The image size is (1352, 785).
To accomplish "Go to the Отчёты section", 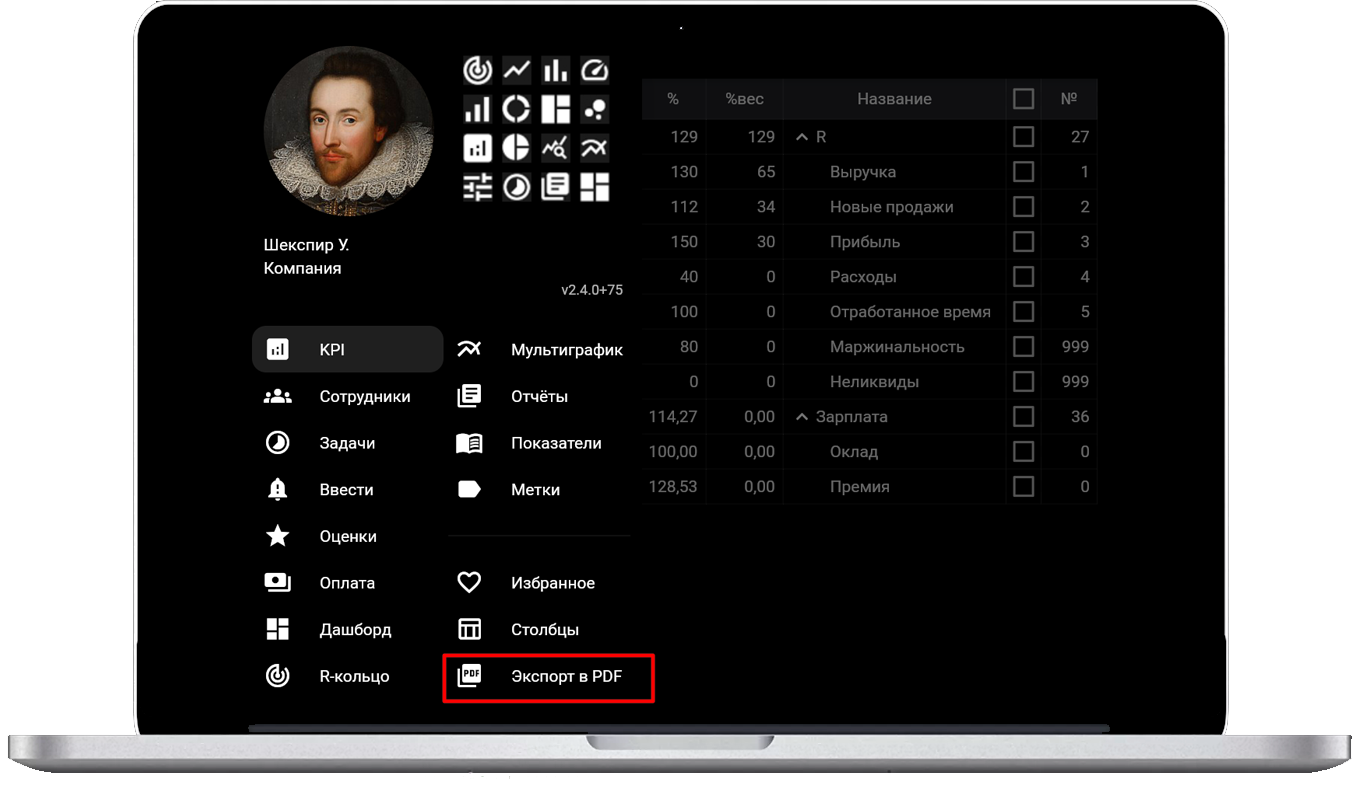I will pyautogui.click(x=539, y=397).
